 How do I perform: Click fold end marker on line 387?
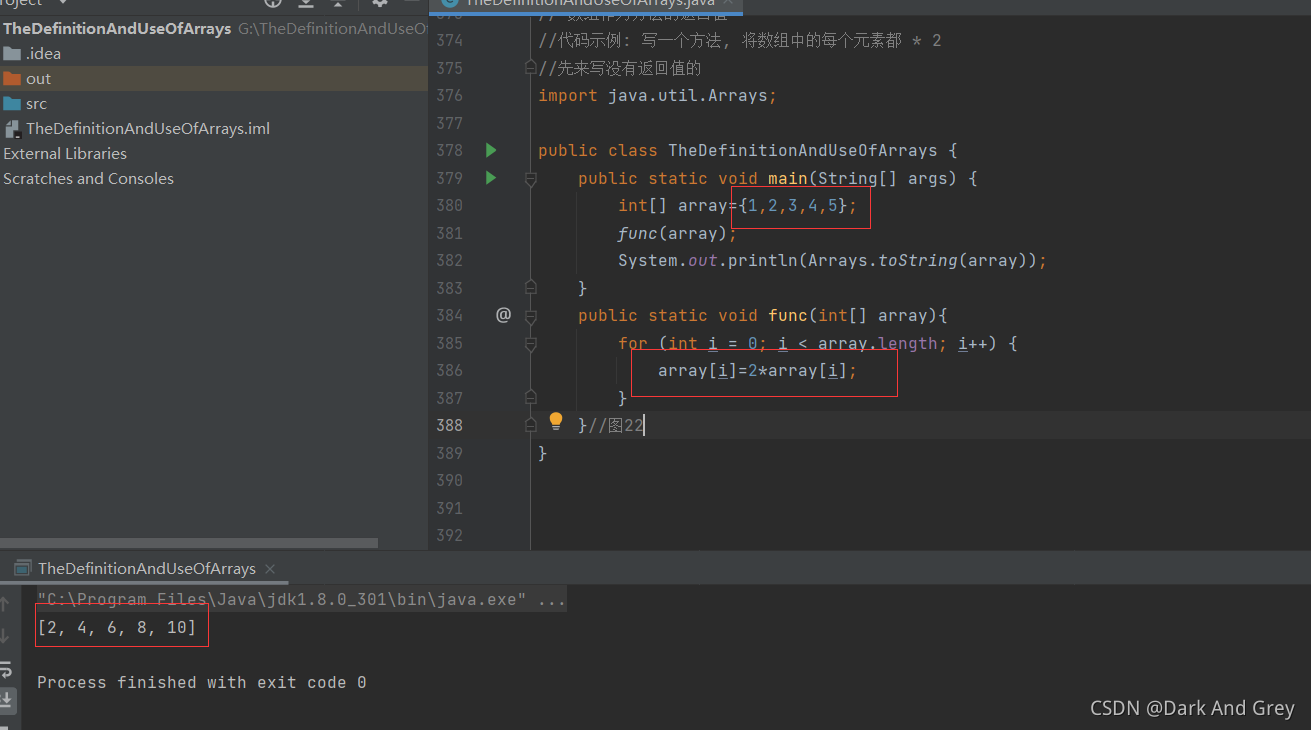tap(531, 398)
